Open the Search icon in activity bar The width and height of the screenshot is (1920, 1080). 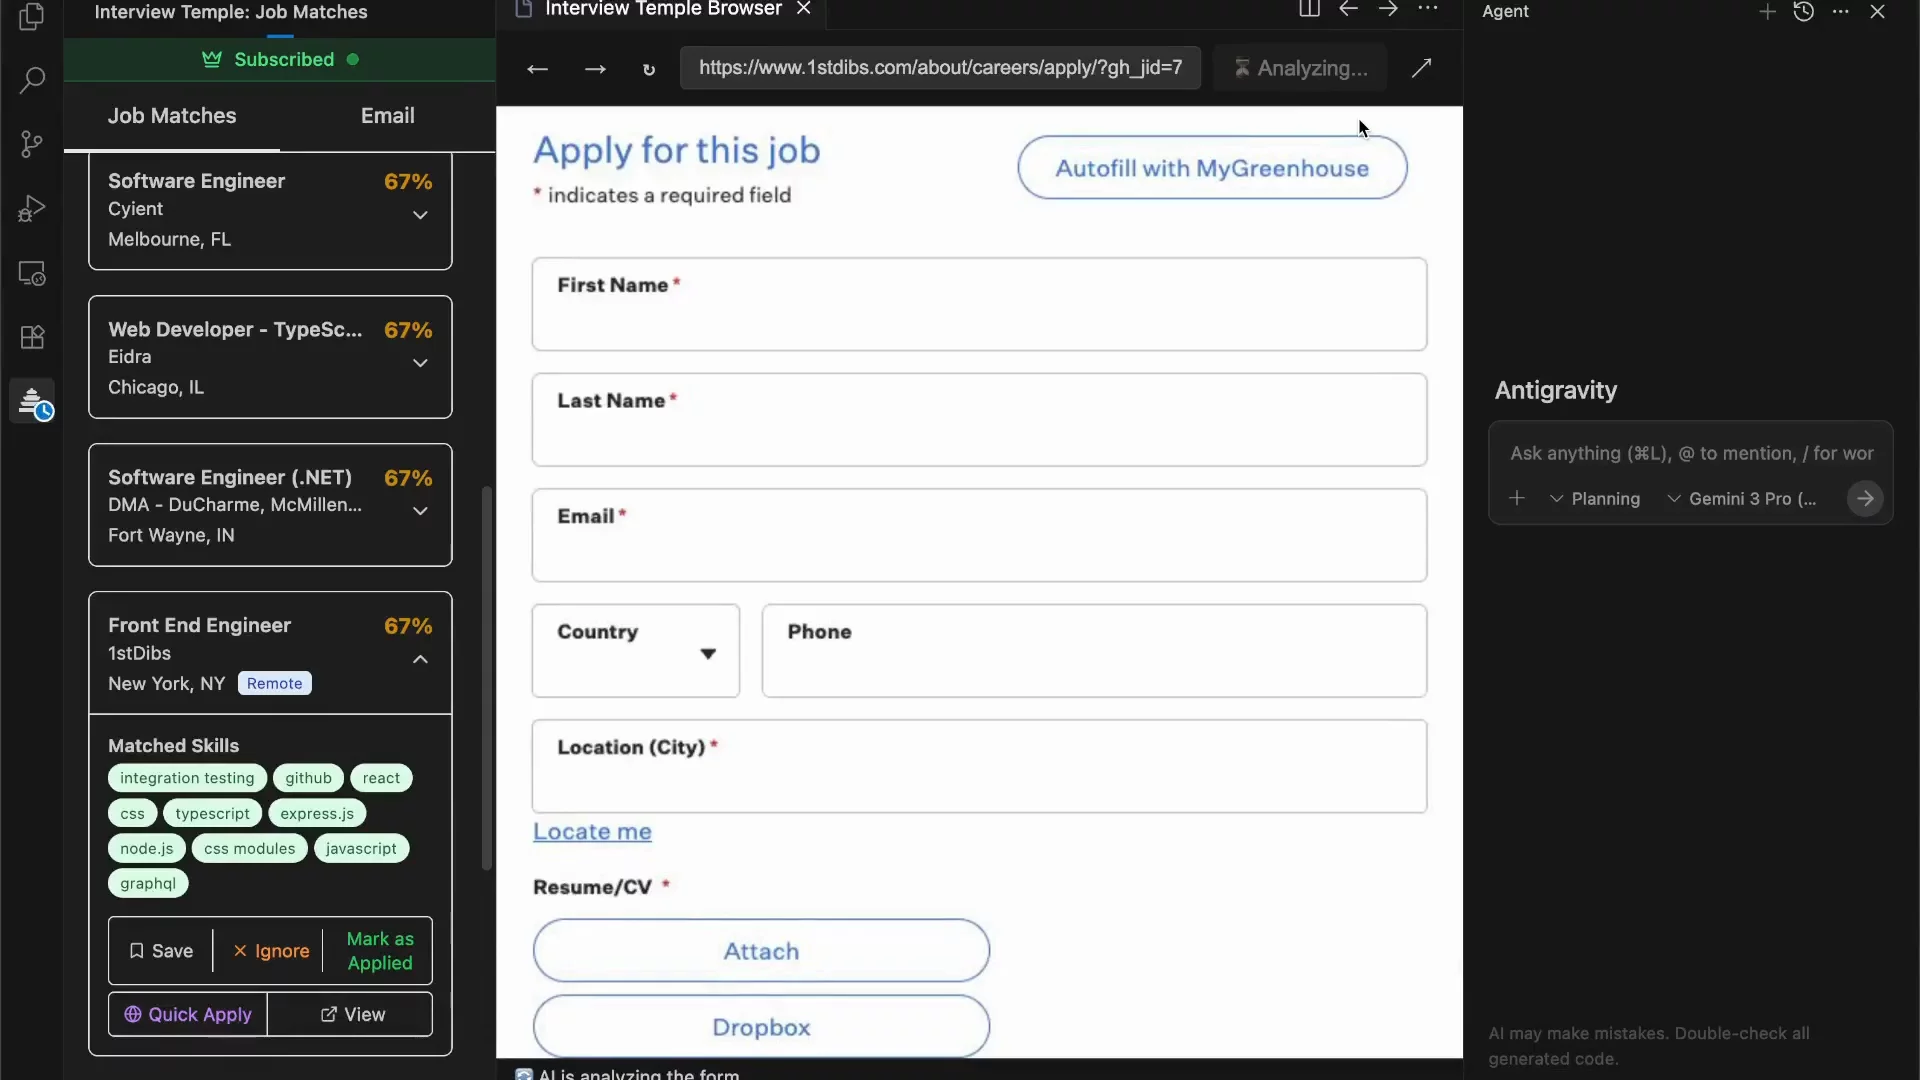tap(32, 80)
